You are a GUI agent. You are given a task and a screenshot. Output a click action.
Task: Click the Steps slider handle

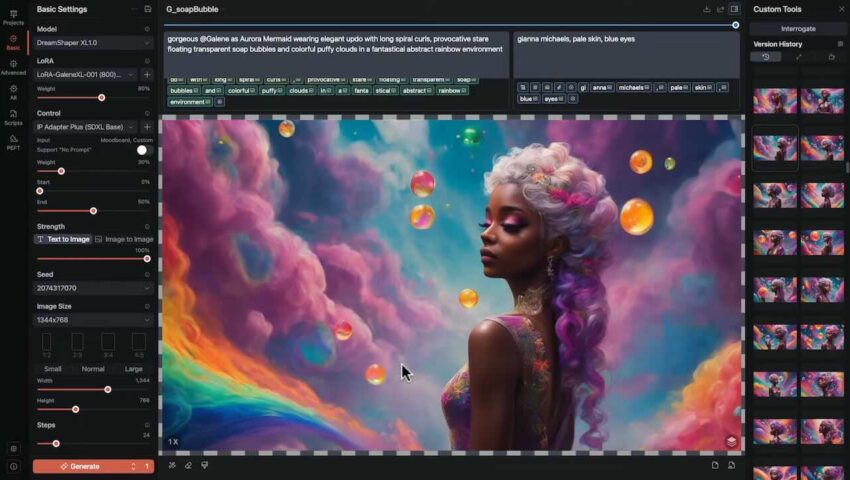(56, 443)
